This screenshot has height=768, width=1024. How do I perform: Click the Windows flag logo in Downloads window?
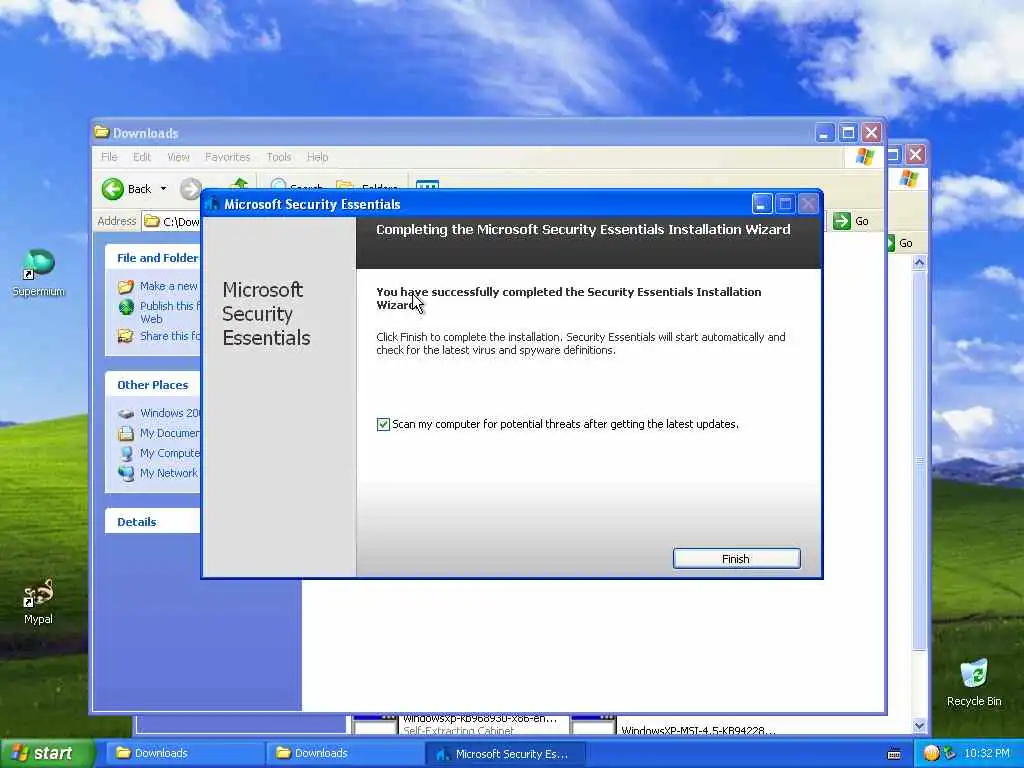tap(865, 157)
